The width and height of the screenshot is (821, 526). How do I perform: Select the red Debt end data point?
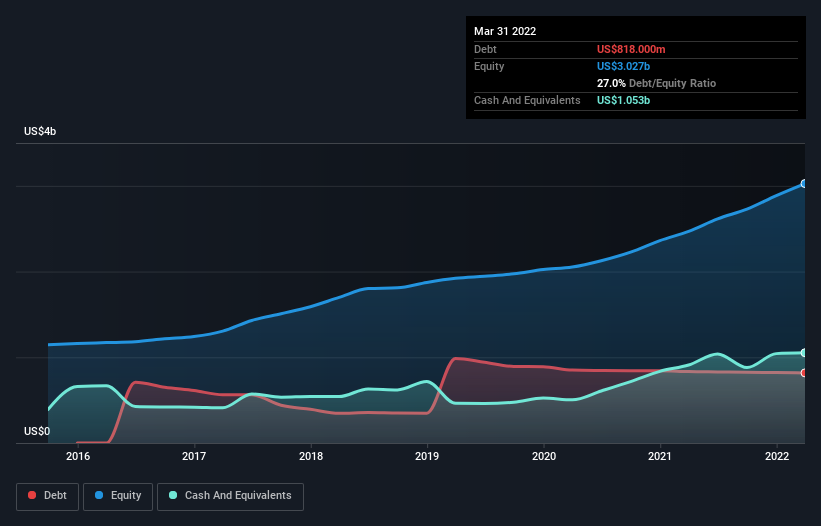pyautogui.click(x=804, y=373)
